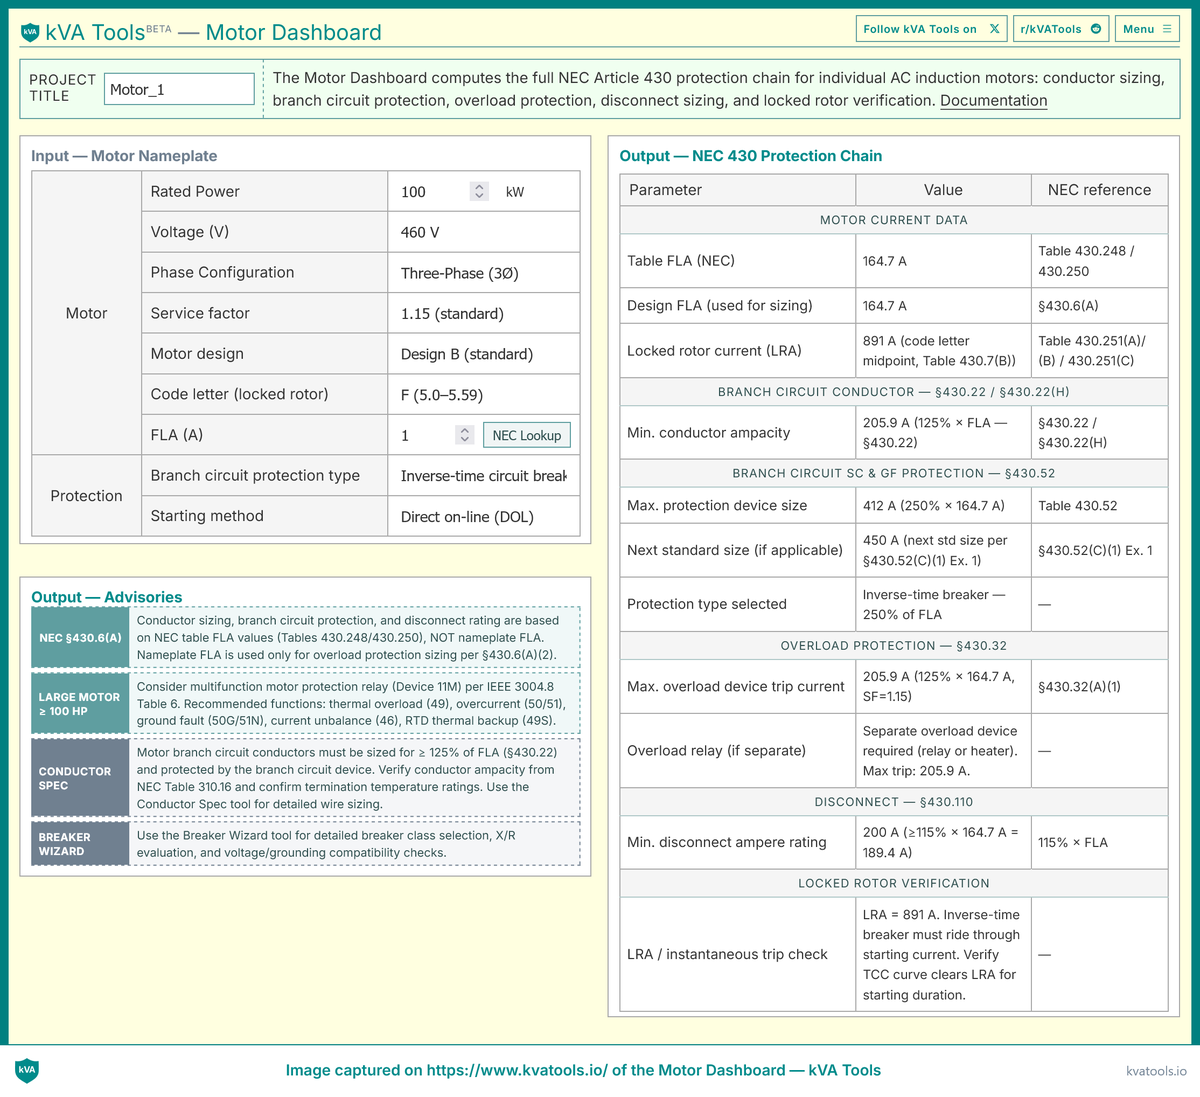Click the Table FLA (NEC) value 164.7 A
This screenshot has width=1200, height=1097.
[x=943, y=261]
